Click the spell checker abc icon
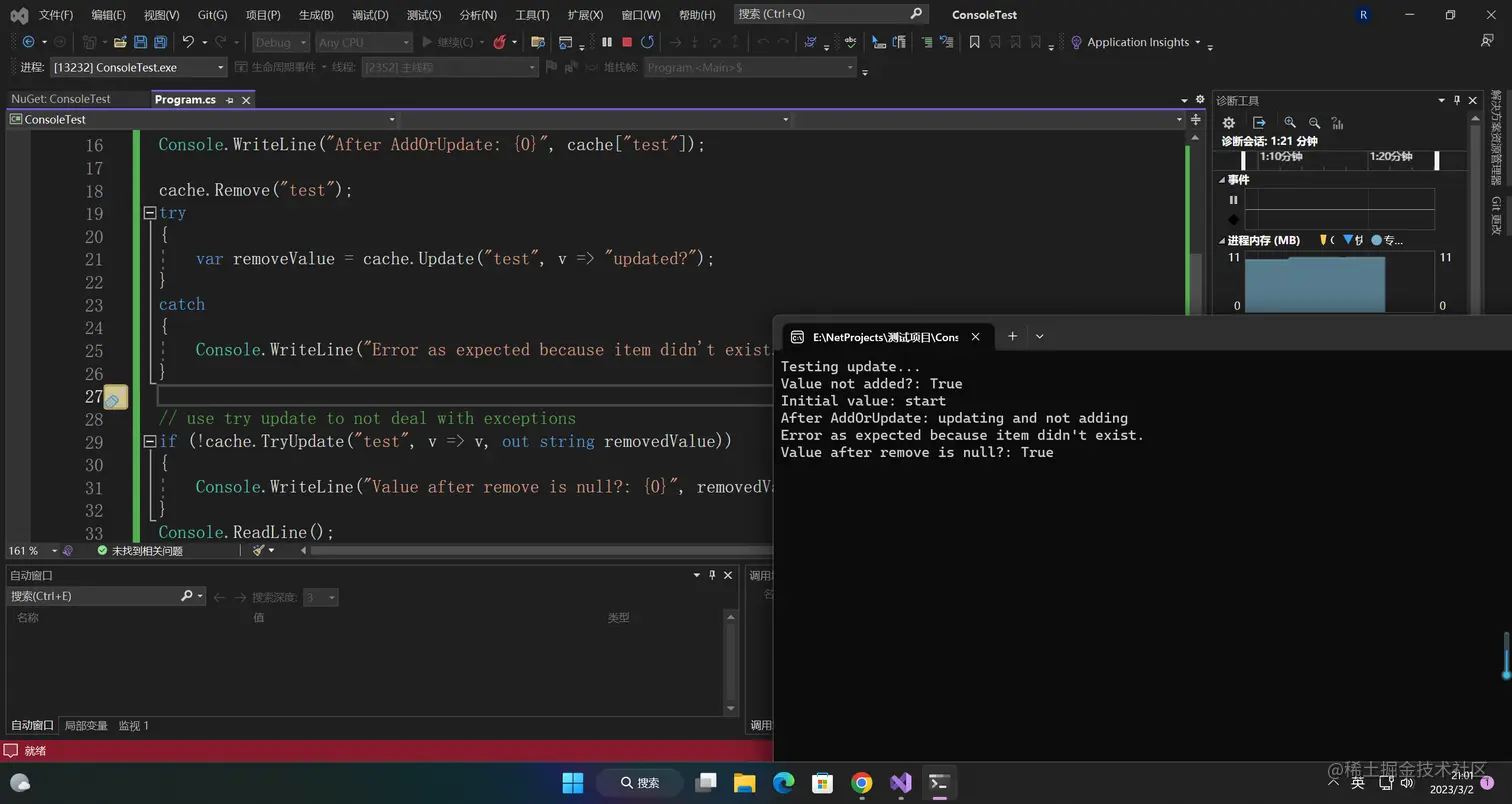 click(x=850, y=42)
